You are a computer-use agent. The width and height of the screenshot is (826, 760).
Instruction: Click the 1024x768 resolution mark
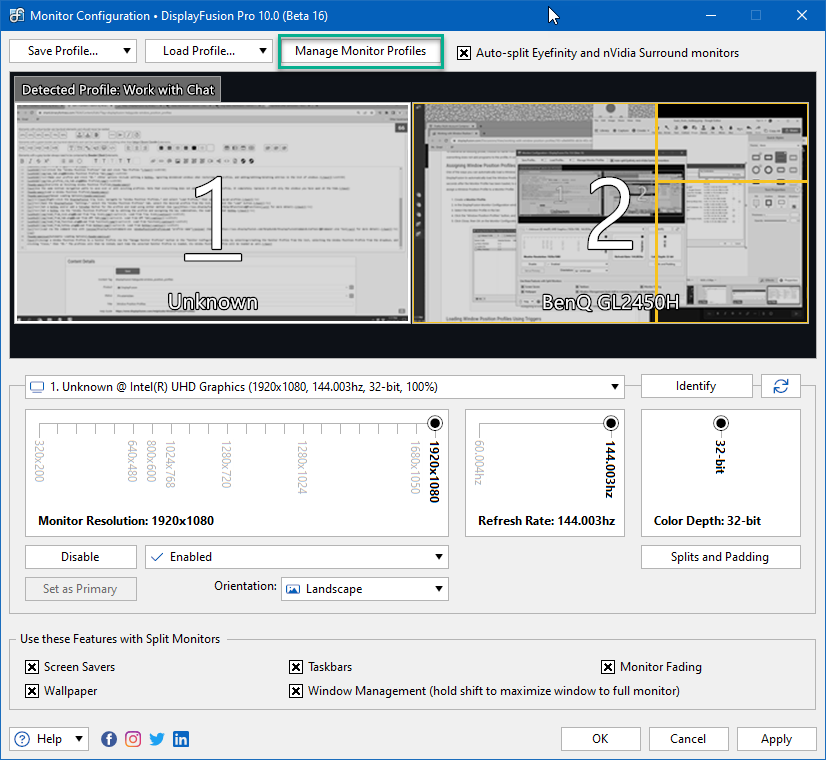[170, 464]
